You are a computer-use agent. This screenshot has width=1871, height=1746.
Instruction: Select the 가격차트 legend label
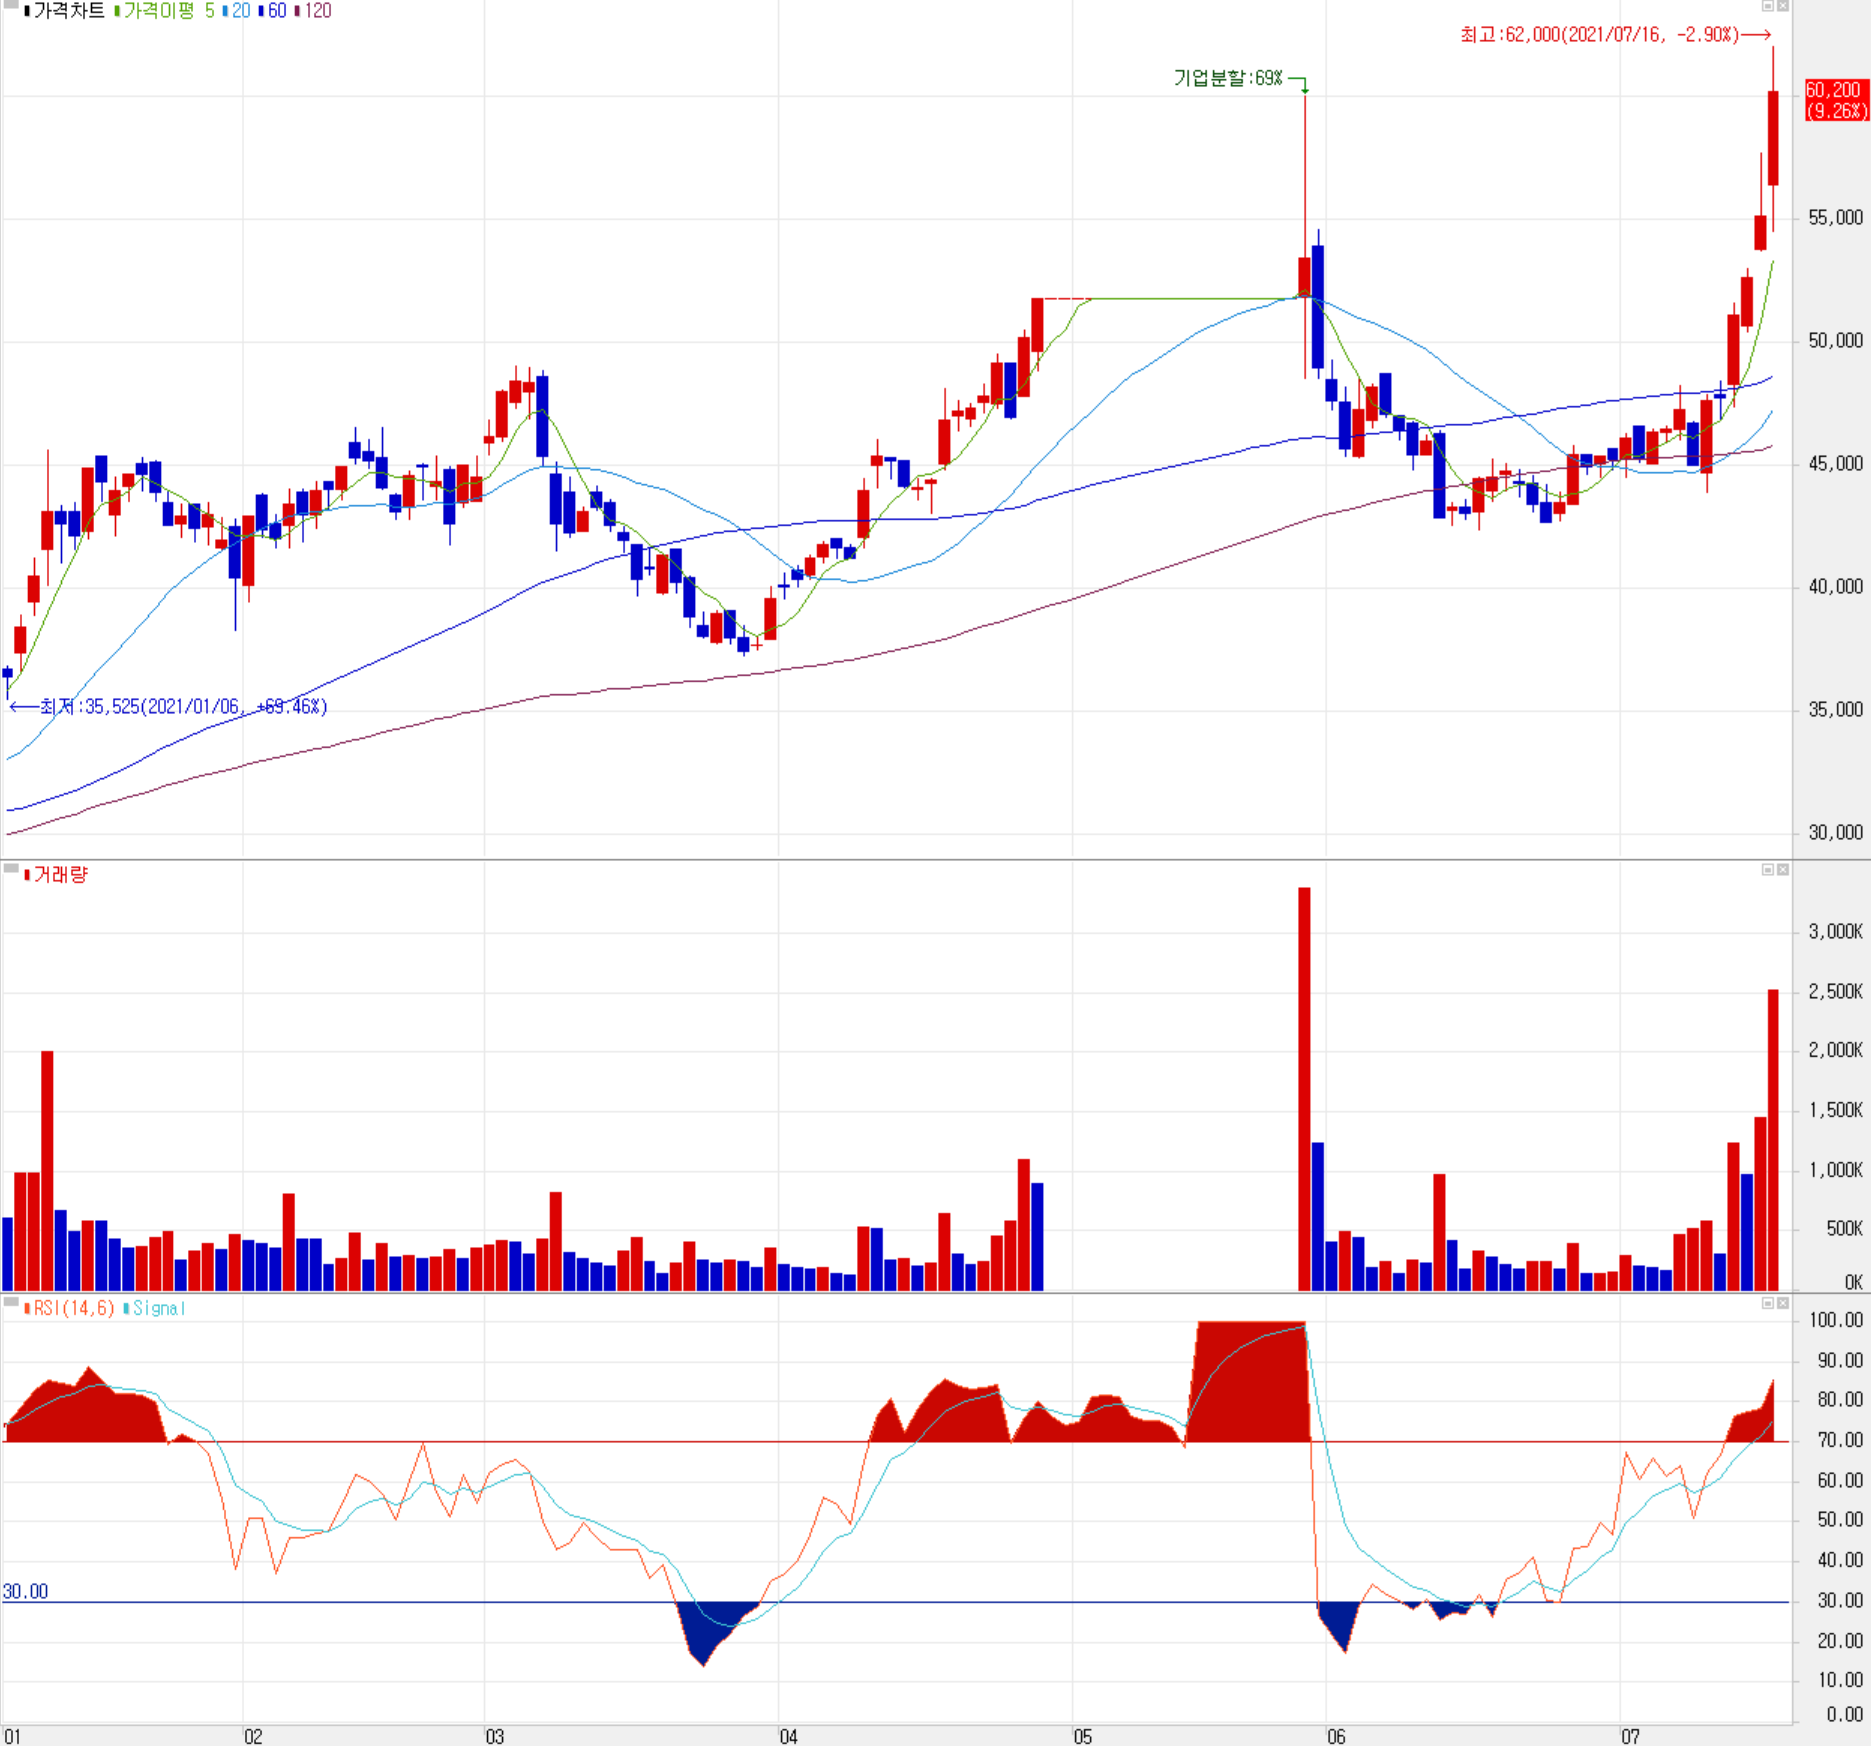coord(69,11)
